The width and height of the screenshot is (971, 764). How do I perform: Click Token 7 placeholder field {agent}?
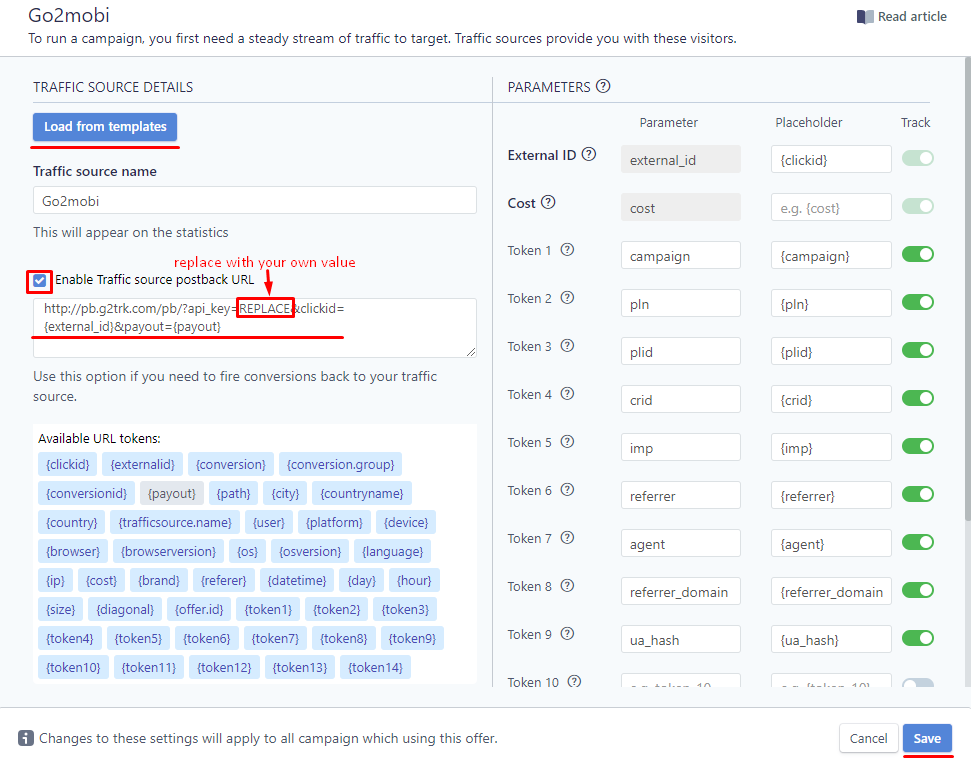pos(831,544)
